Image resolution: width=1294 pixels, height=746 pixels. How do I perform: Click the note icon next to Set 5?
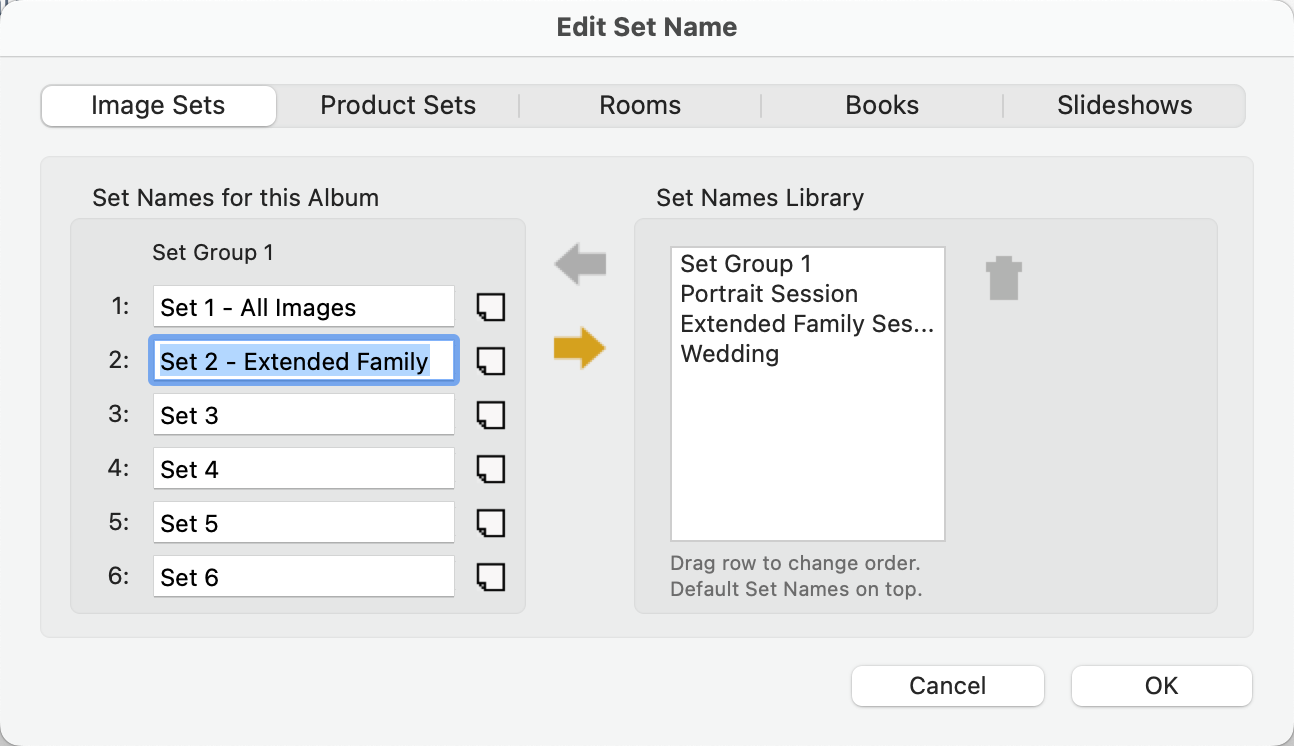pyautogui.click(x=490, y=523)
